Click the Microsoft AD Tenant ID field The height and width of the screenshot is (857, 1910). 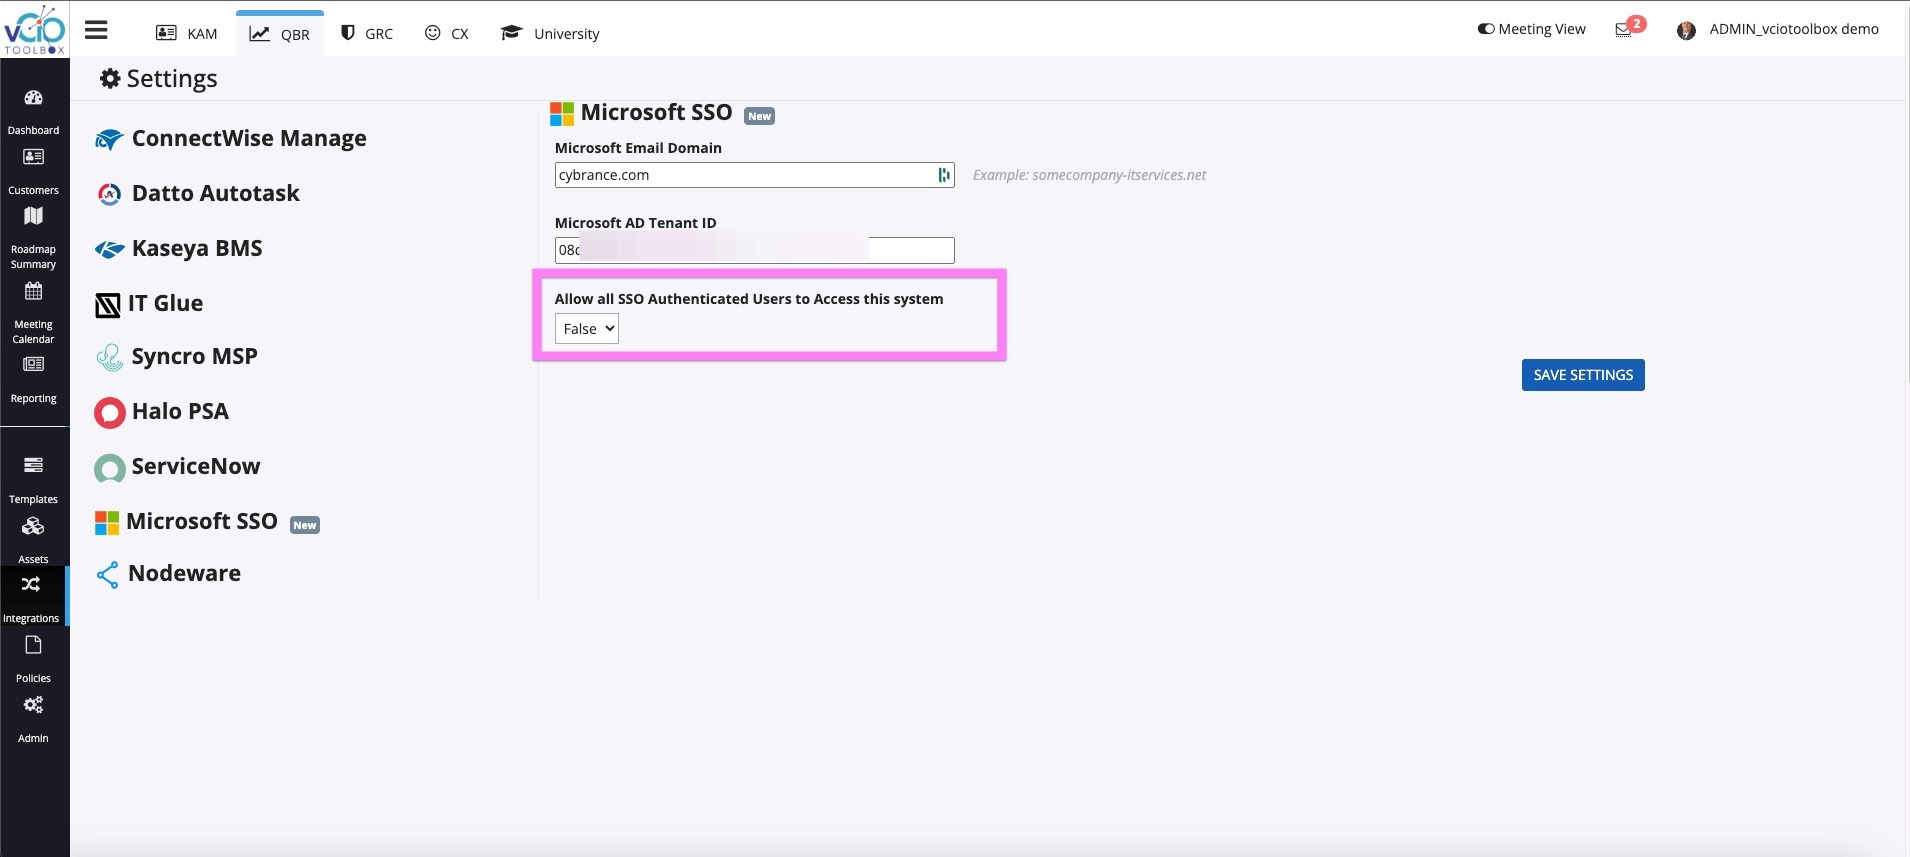[755, 250]
